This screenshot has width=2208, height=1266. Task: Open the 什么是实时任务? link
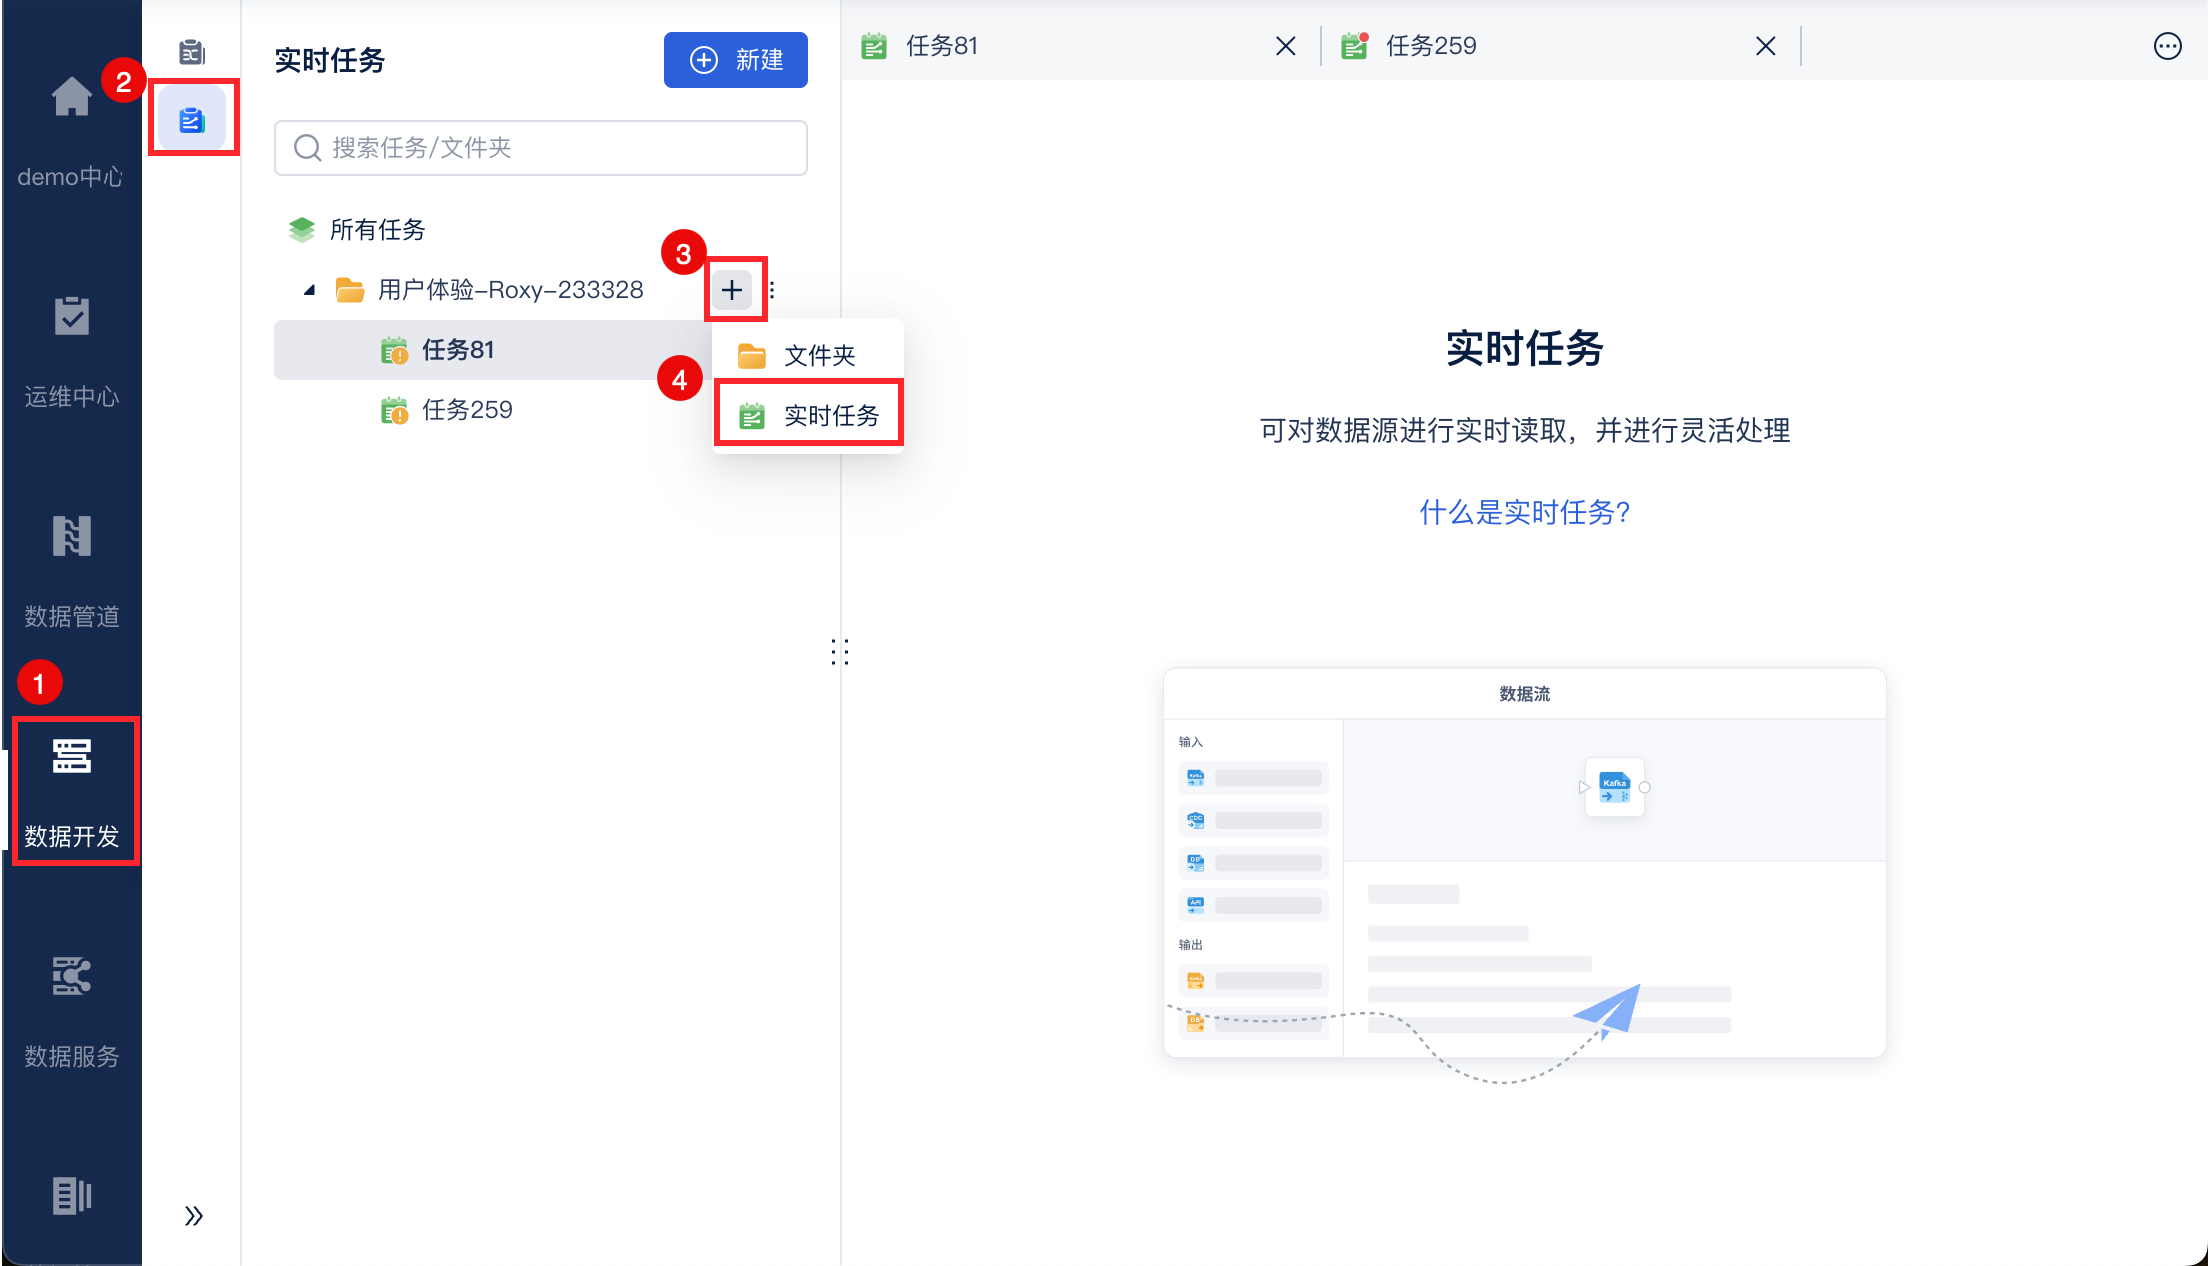(x=1524, y=512)
